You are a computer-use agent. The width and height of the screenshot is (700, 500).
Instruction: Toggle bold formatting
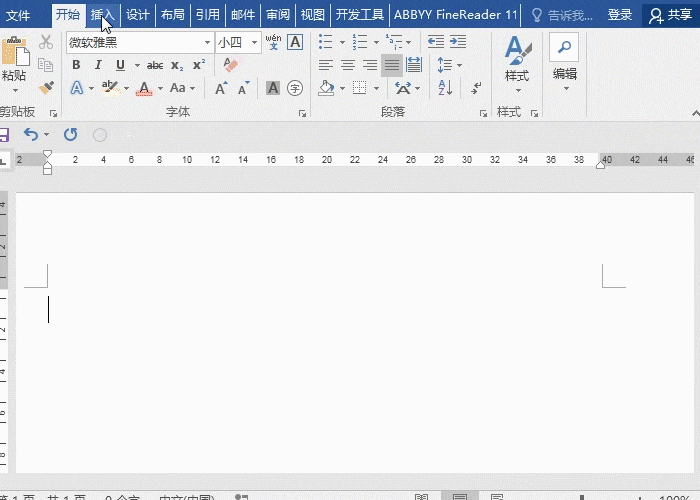click(76, 65)
